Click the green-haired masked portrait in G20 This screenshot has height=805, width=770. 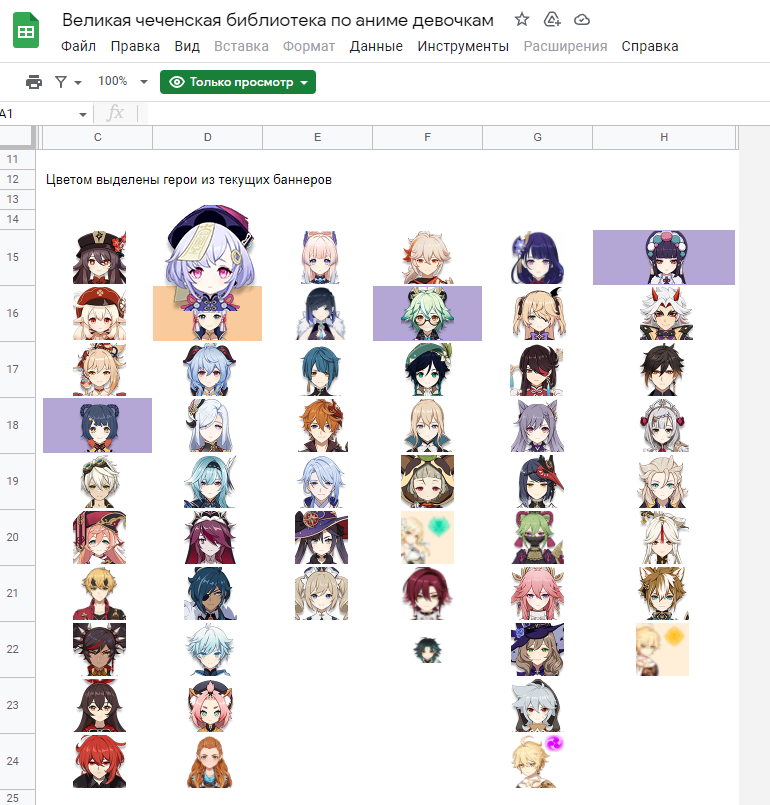tap(537, 537)
